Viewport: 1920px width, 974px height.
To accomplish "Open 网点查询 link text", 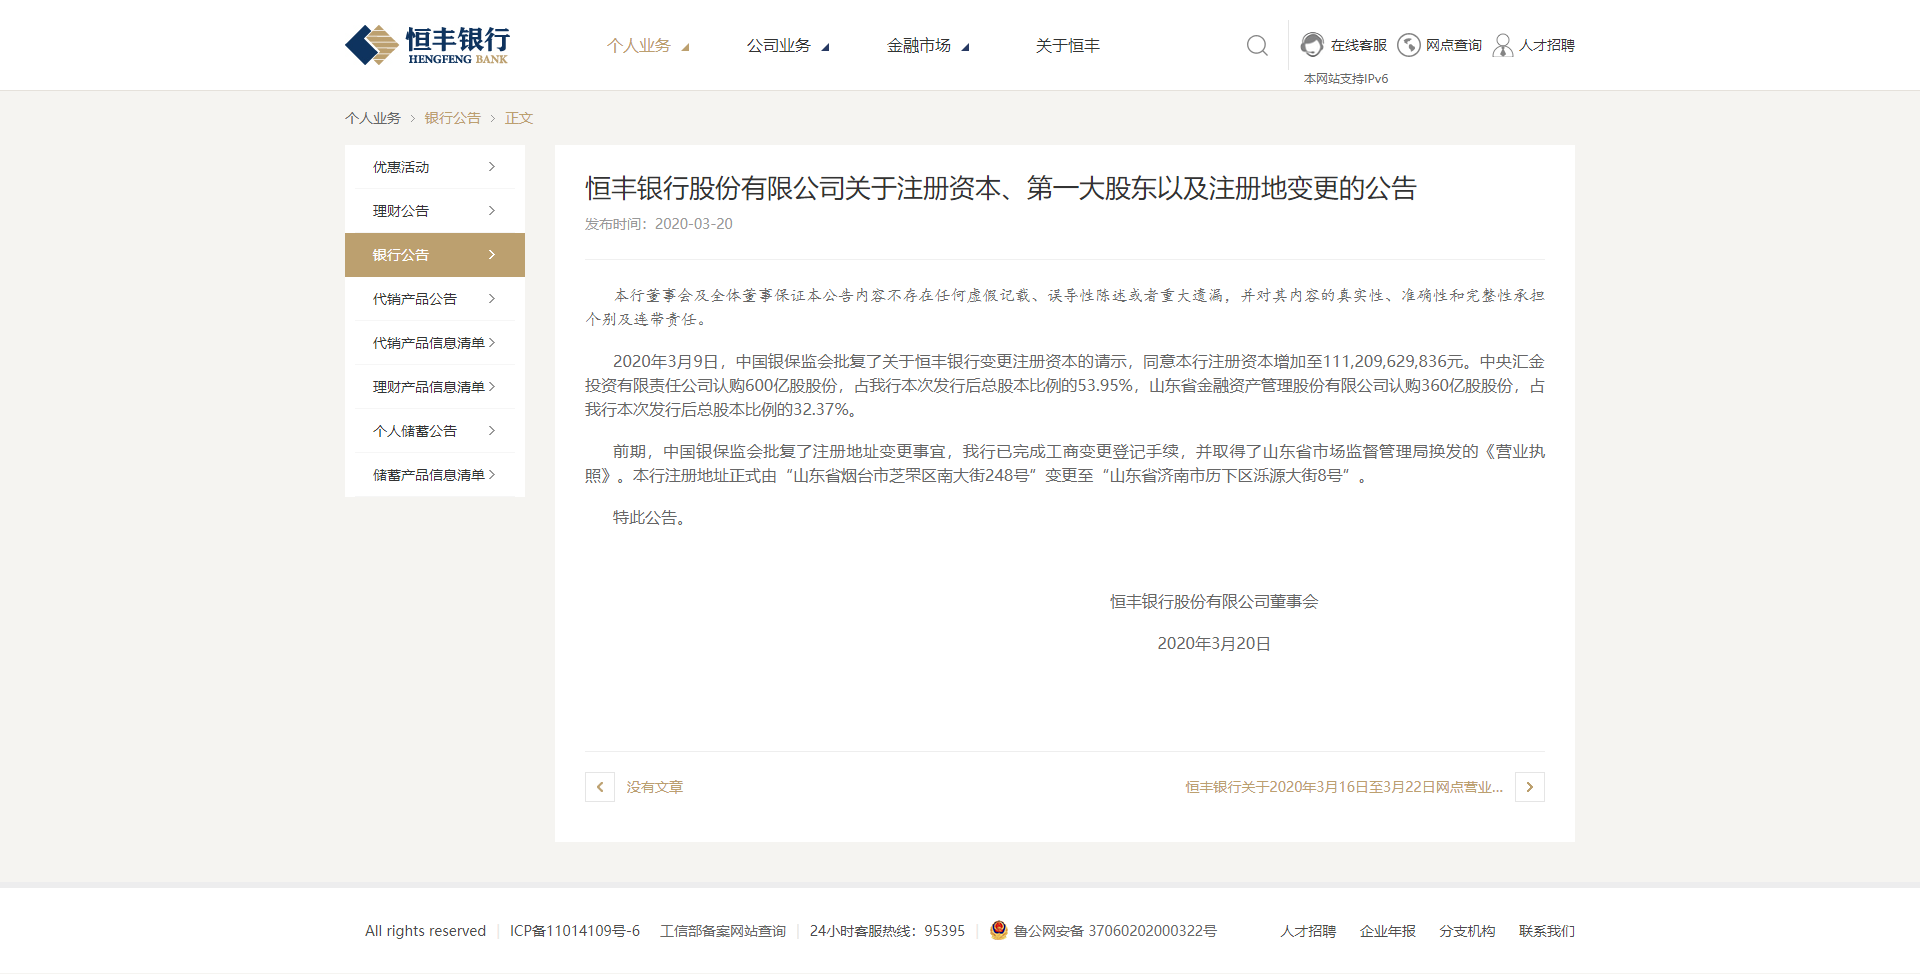I will [x=1454, y=45].
